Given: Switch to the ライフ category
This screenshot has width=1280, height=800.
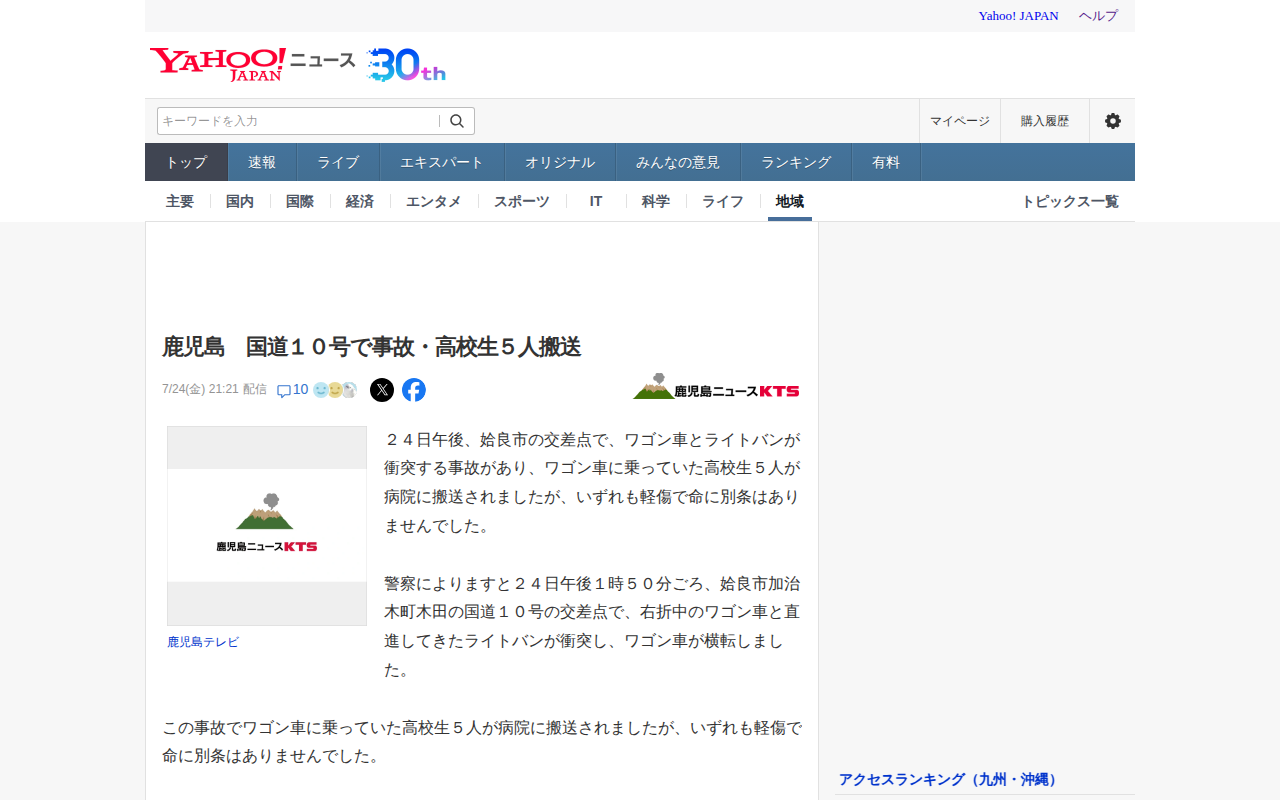Looking at the screenshot, I should pos(723,201).
